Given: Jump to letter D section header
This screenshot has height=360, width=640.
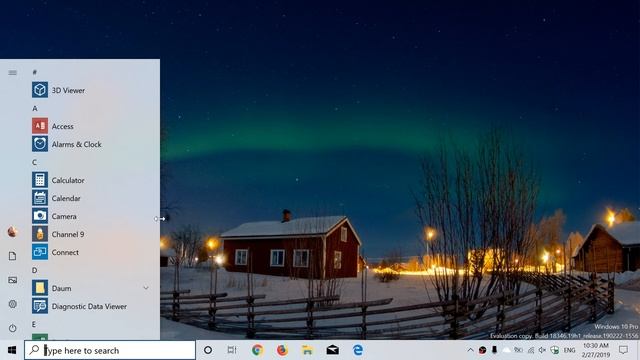Looking at the screenshot, I should tap(35, 270).
